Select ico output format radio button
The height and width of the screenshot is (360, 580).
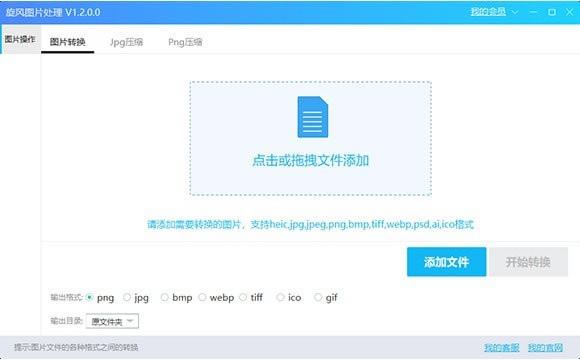pyautogui.click(x=280, y=297)
